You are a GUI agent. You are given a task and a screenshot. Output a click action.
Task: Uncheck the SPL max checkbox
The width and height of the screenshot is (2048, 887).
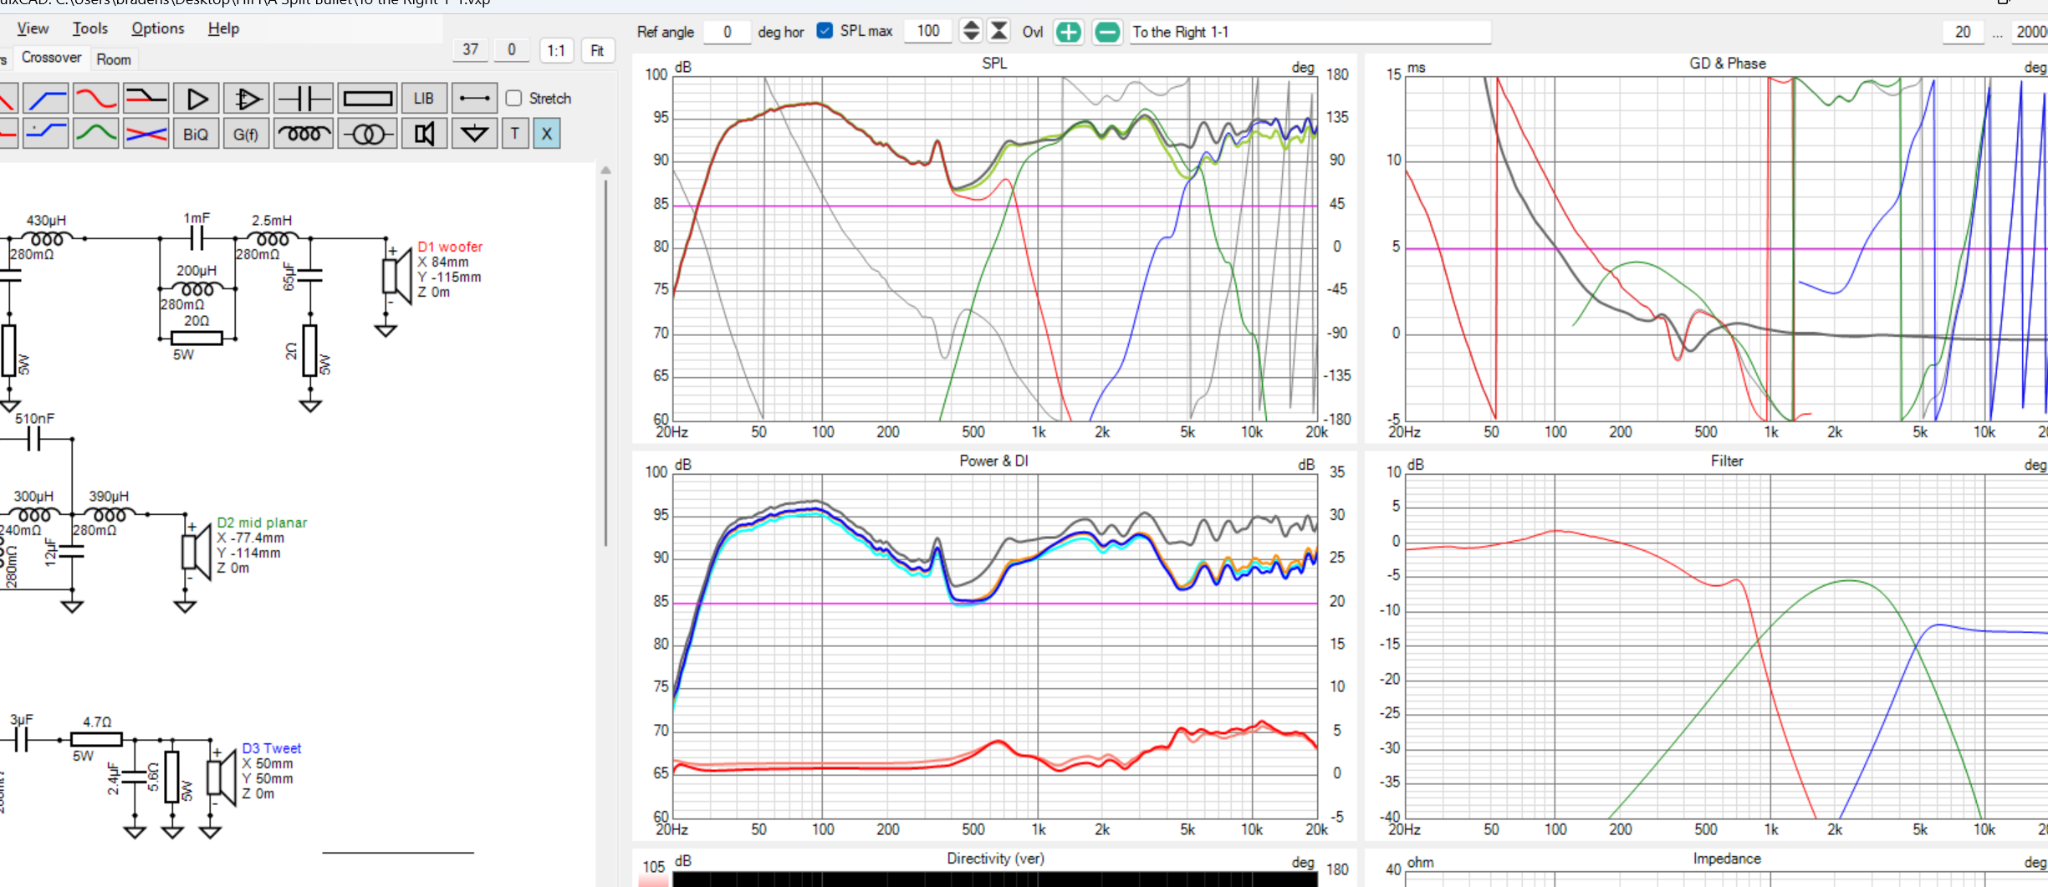pyautogui.click(x=825, y=31)
